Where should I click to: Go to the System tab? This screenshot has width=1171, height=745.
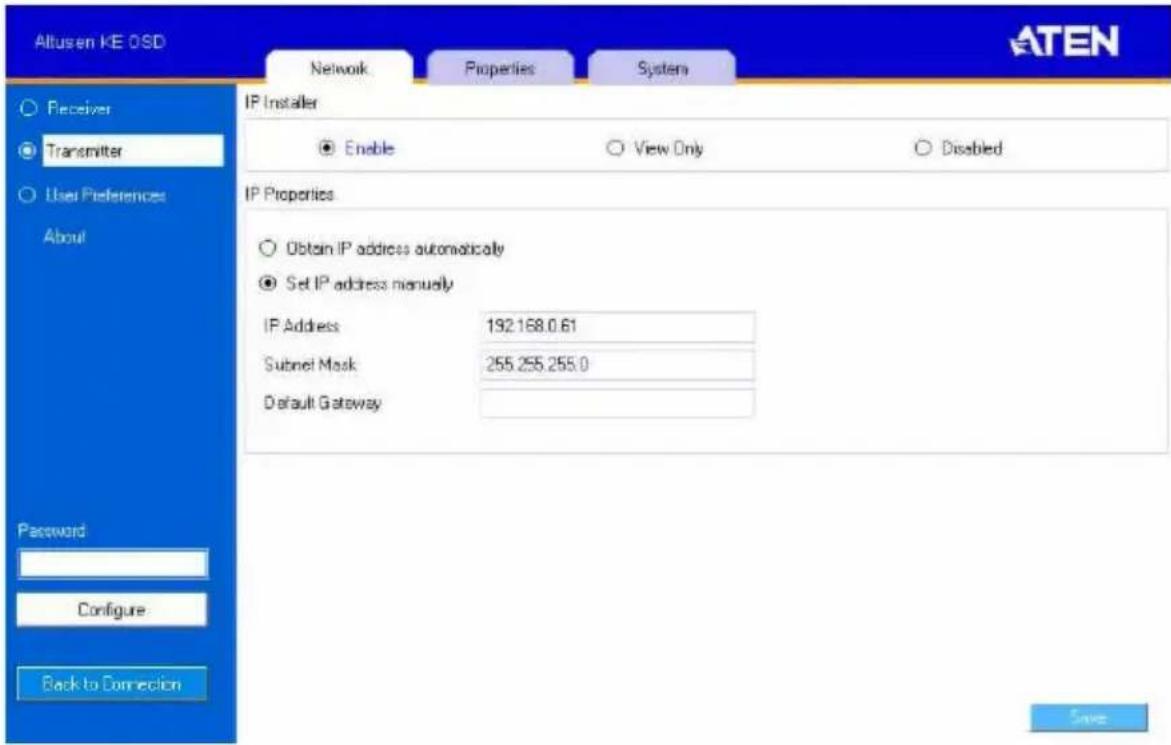click(x=662, y=68)
